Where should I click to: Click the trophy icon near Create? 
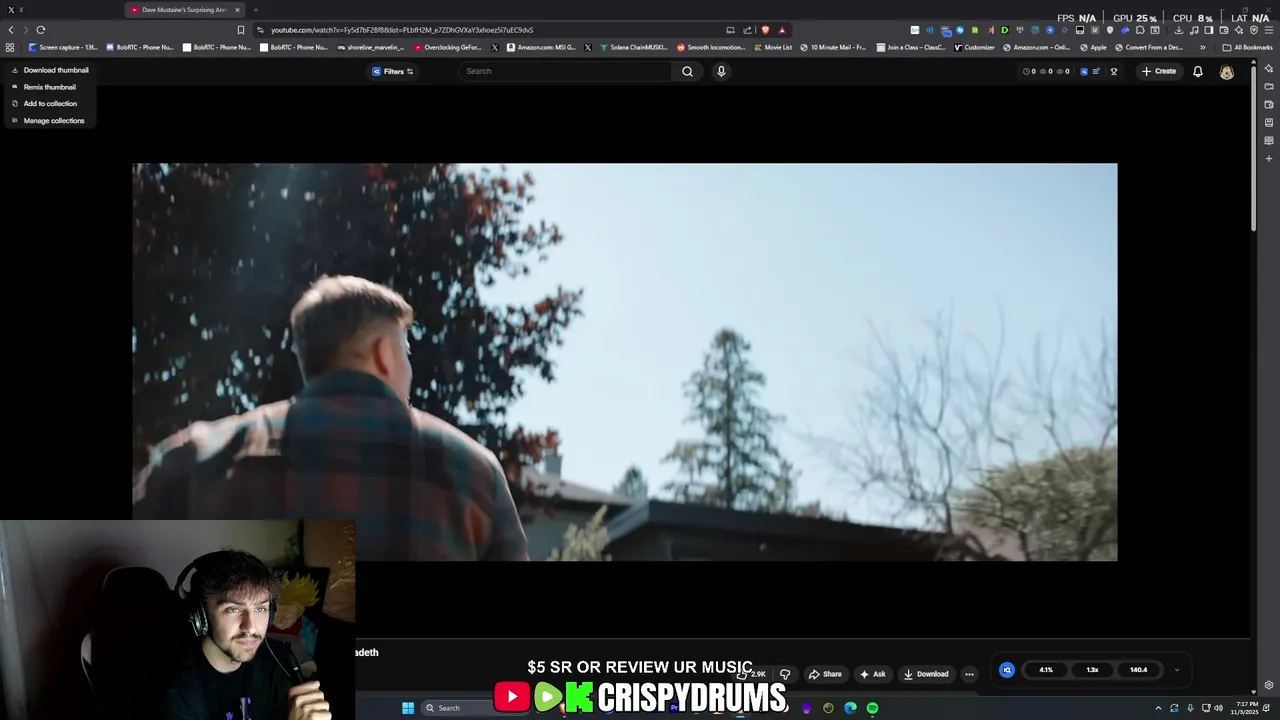point(1113,71)
